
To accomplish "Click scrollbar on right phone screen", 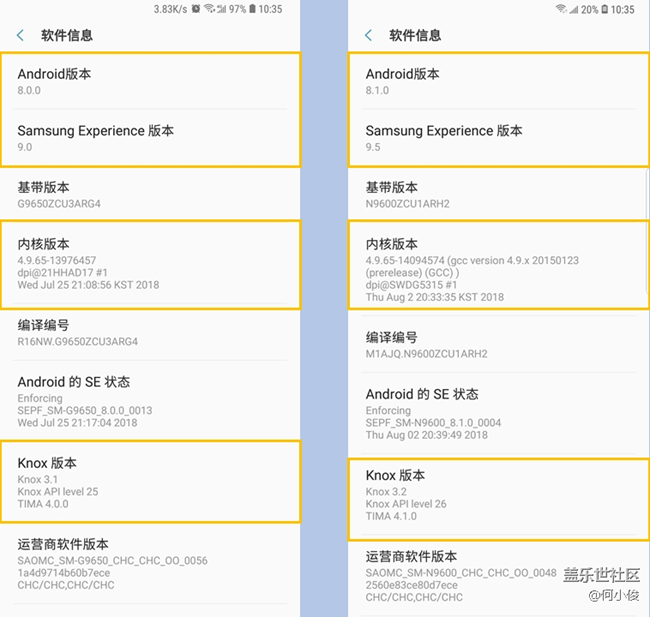I will [648, 232].
